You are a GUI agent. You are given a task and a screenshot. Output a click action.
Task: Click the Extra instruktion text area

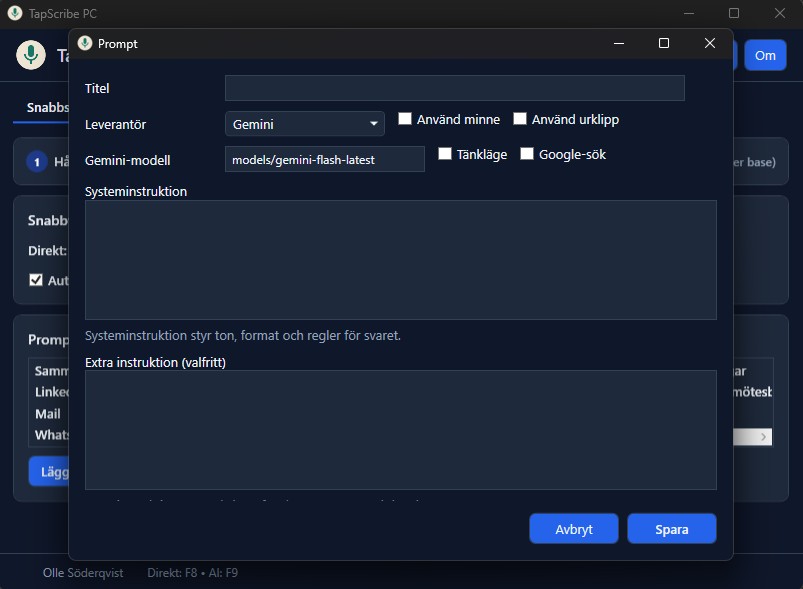pyautogui.click(x=400, y=429)
